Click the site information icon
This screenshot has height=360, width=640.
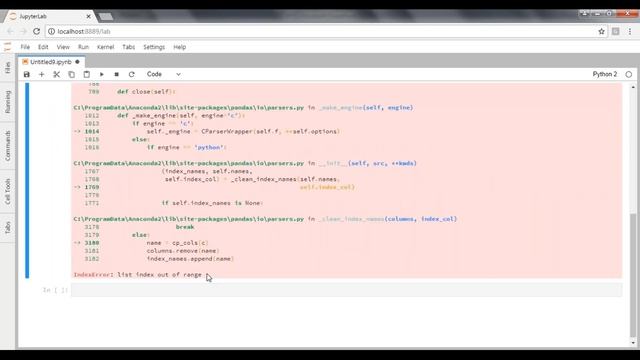tap(51, 31)
